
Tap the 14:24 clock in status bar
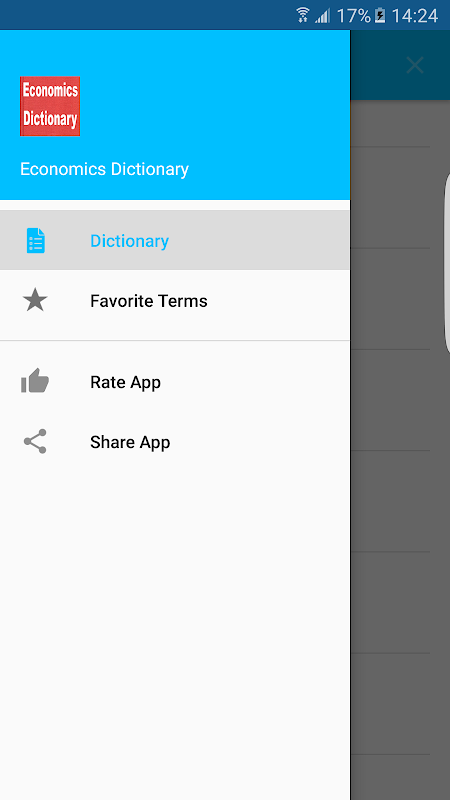[414, 16]
